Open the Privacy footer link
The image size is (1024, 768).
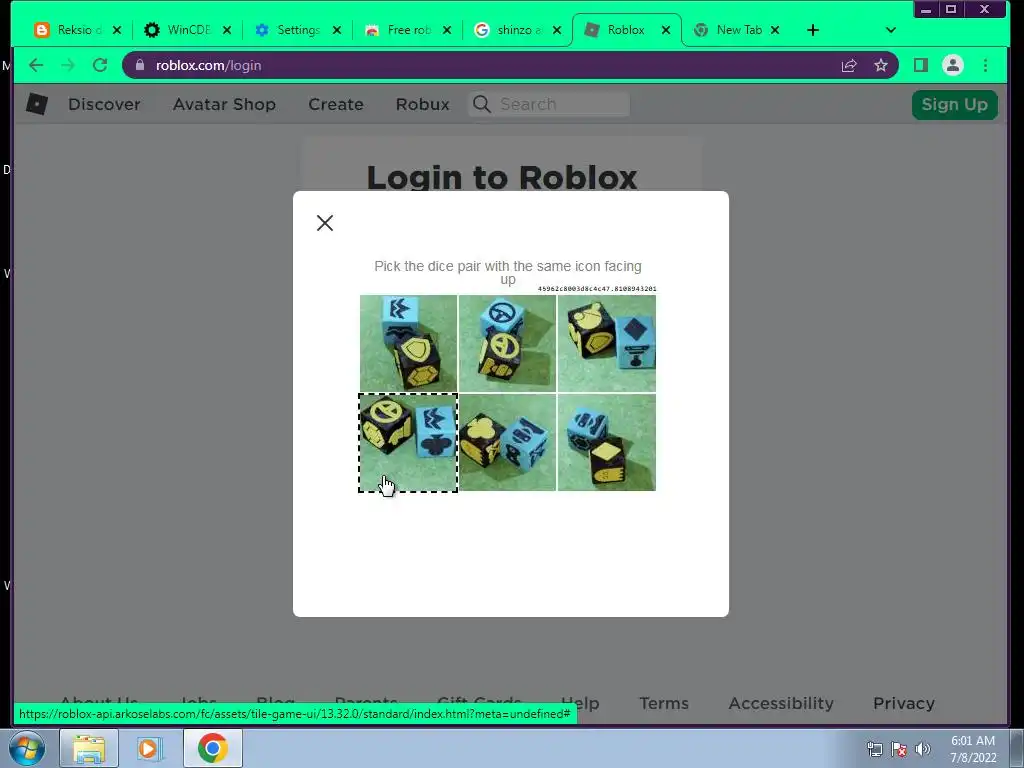(x=904, y=703)
